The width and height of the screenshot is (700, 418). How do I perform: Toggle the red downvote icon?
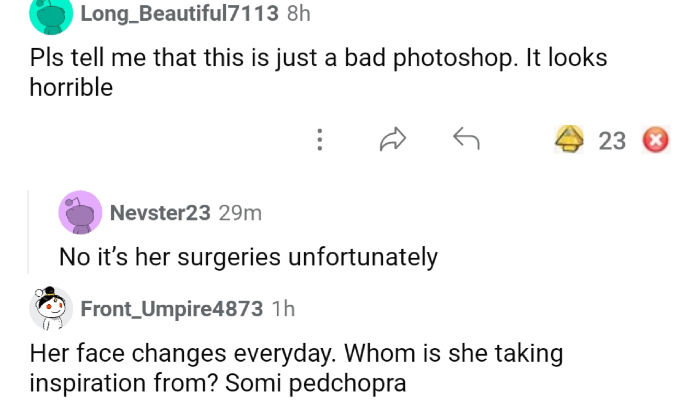point(654,140)
